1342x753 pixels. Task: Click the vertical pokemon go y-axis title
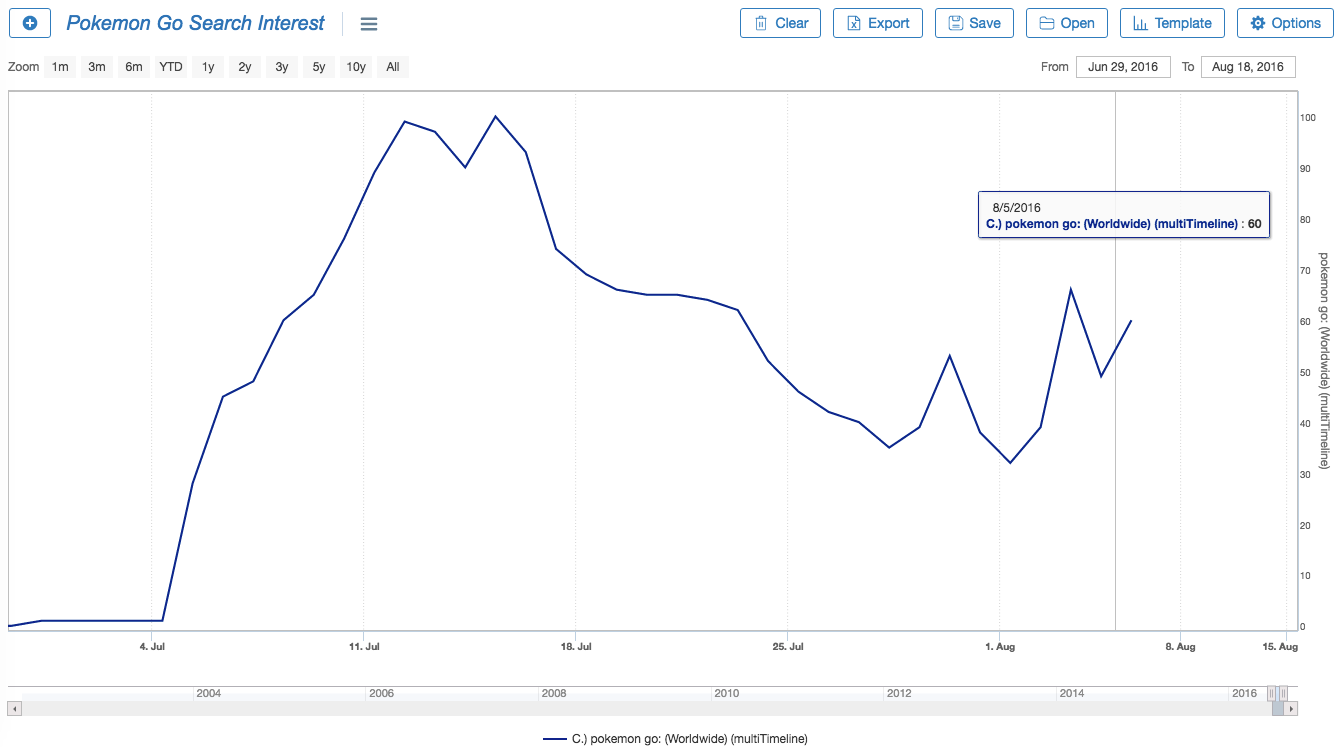1324,361
